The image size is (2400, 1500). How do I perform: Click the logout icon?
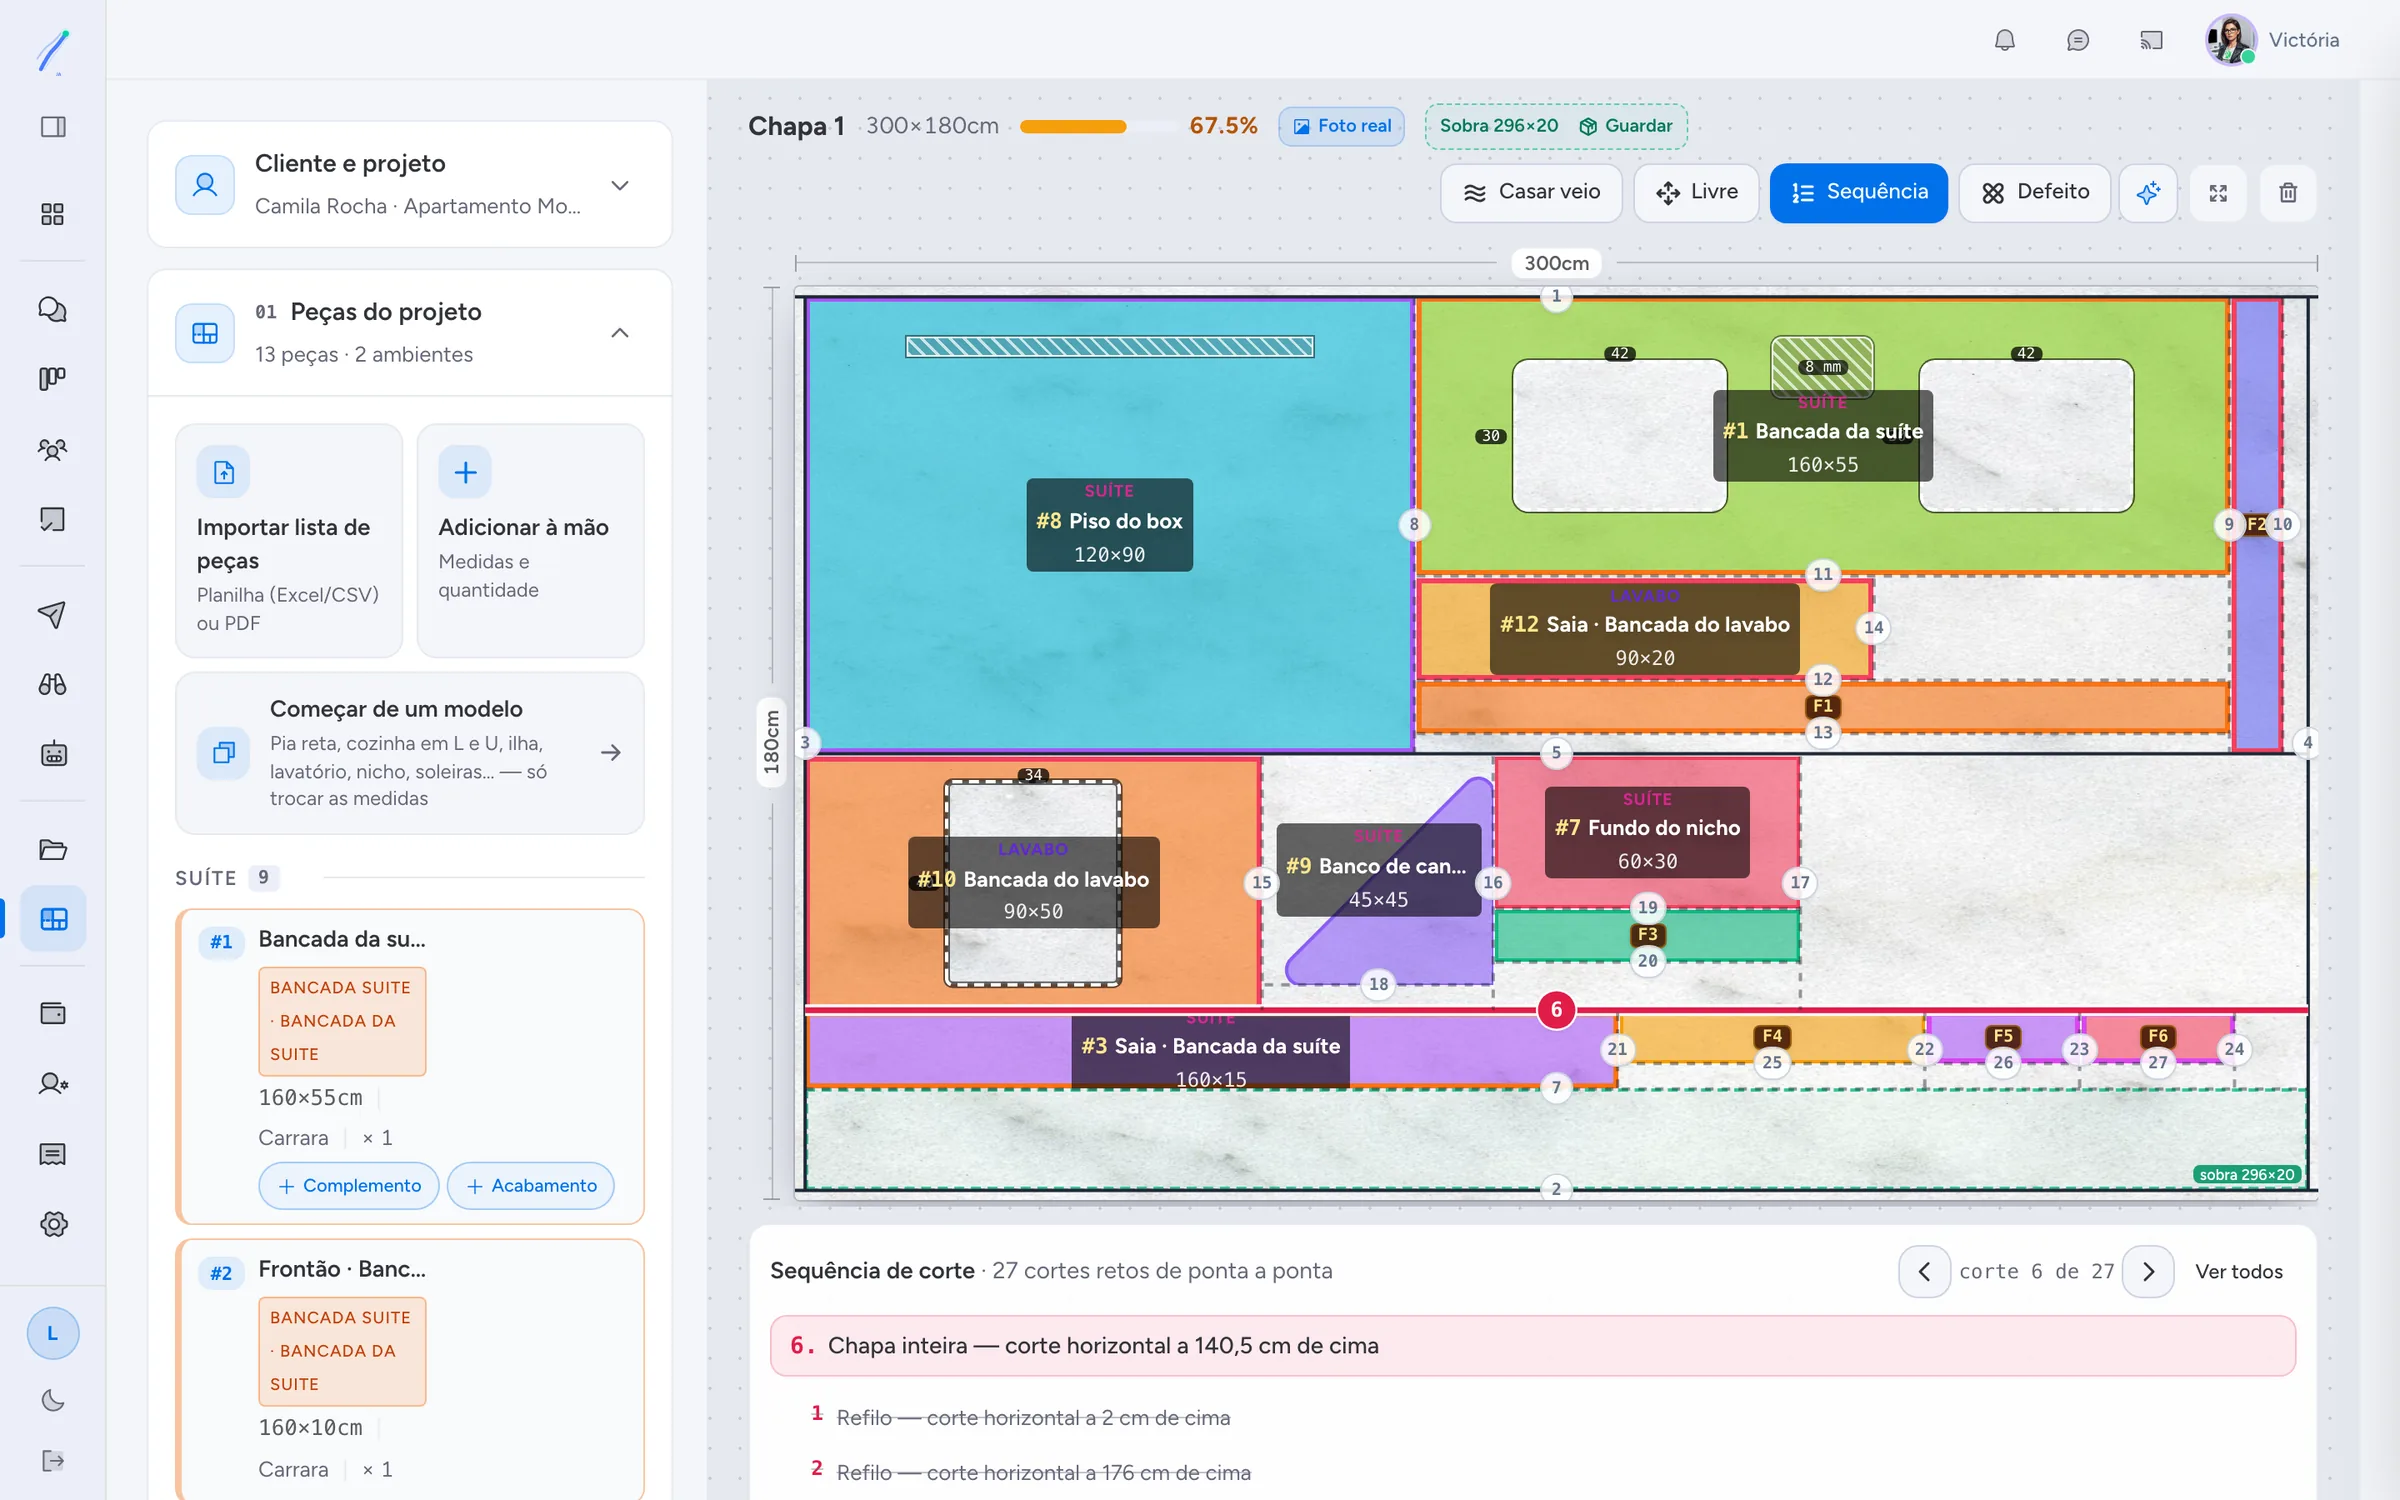coord(53,1461)
